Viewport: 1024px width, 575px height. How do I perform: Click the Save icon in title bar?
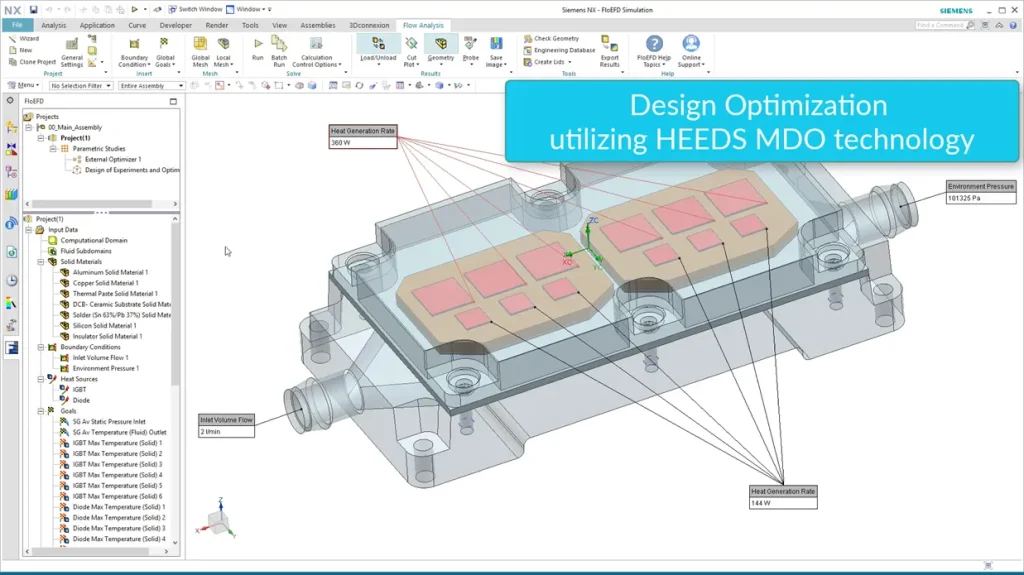click(x=34, y=9)
